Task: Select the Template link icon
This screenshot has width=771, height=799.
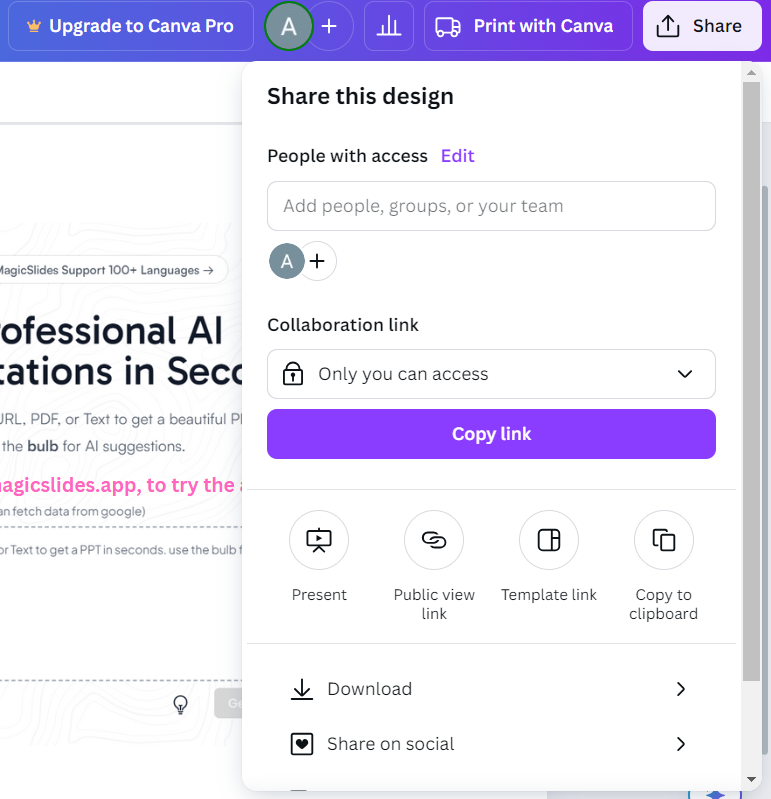Action: (x=548, y=541)
